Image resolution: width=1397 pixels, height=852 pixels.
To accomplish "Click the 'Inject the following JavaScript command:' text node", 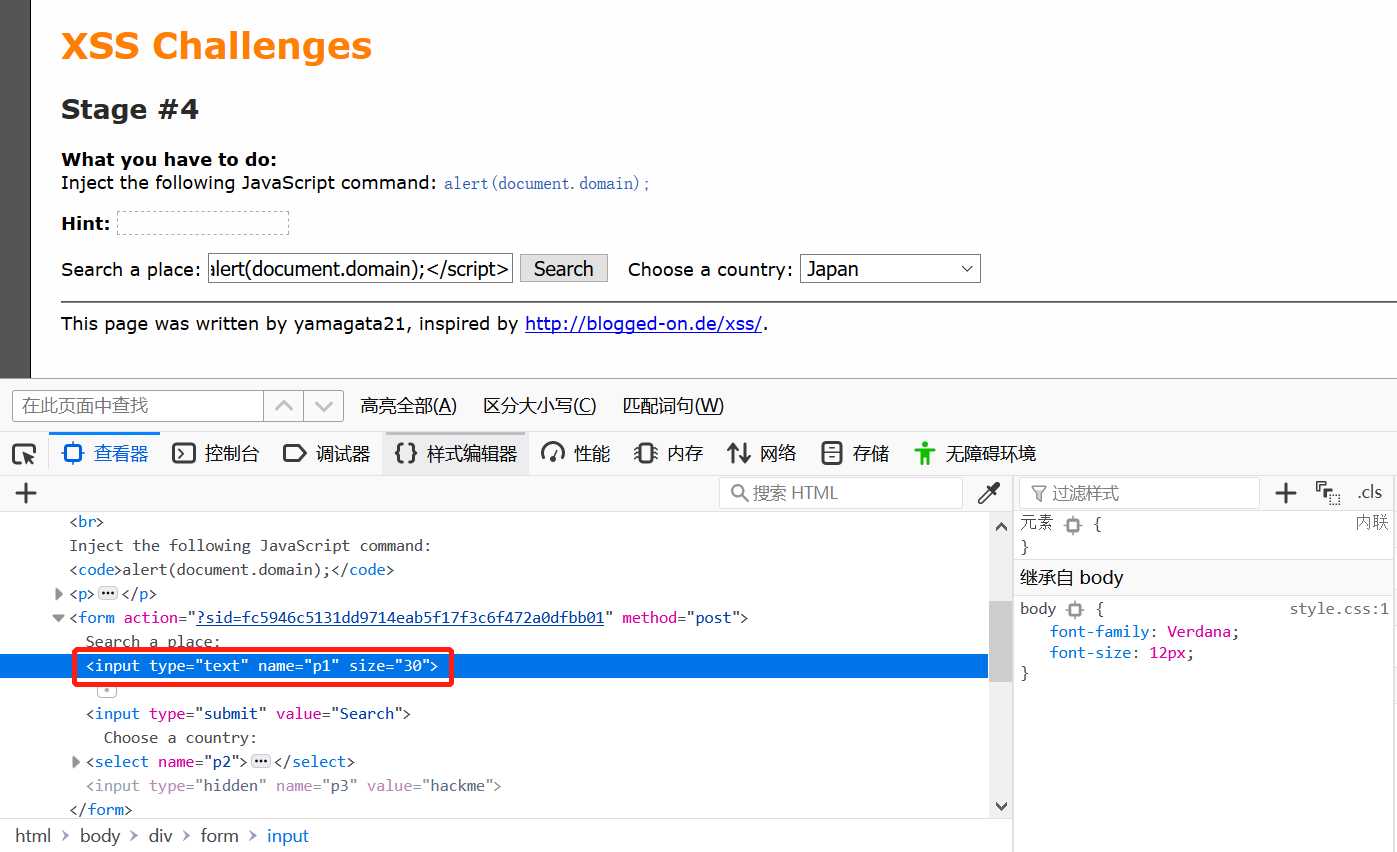I will pos(250,546).
